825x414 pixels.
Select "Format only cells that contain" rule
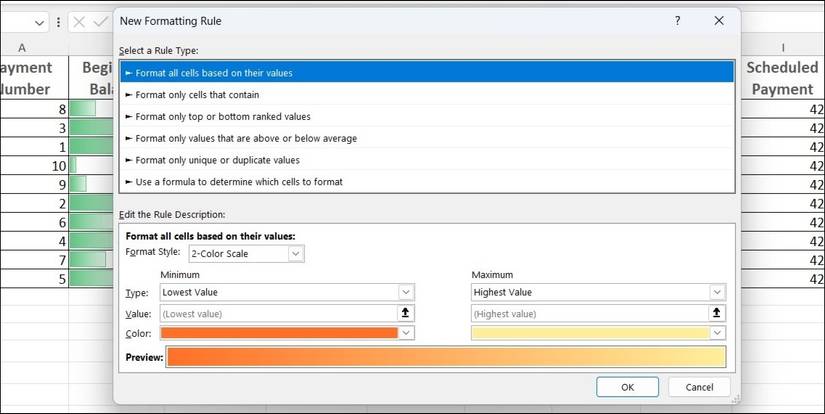click(198, 95)
